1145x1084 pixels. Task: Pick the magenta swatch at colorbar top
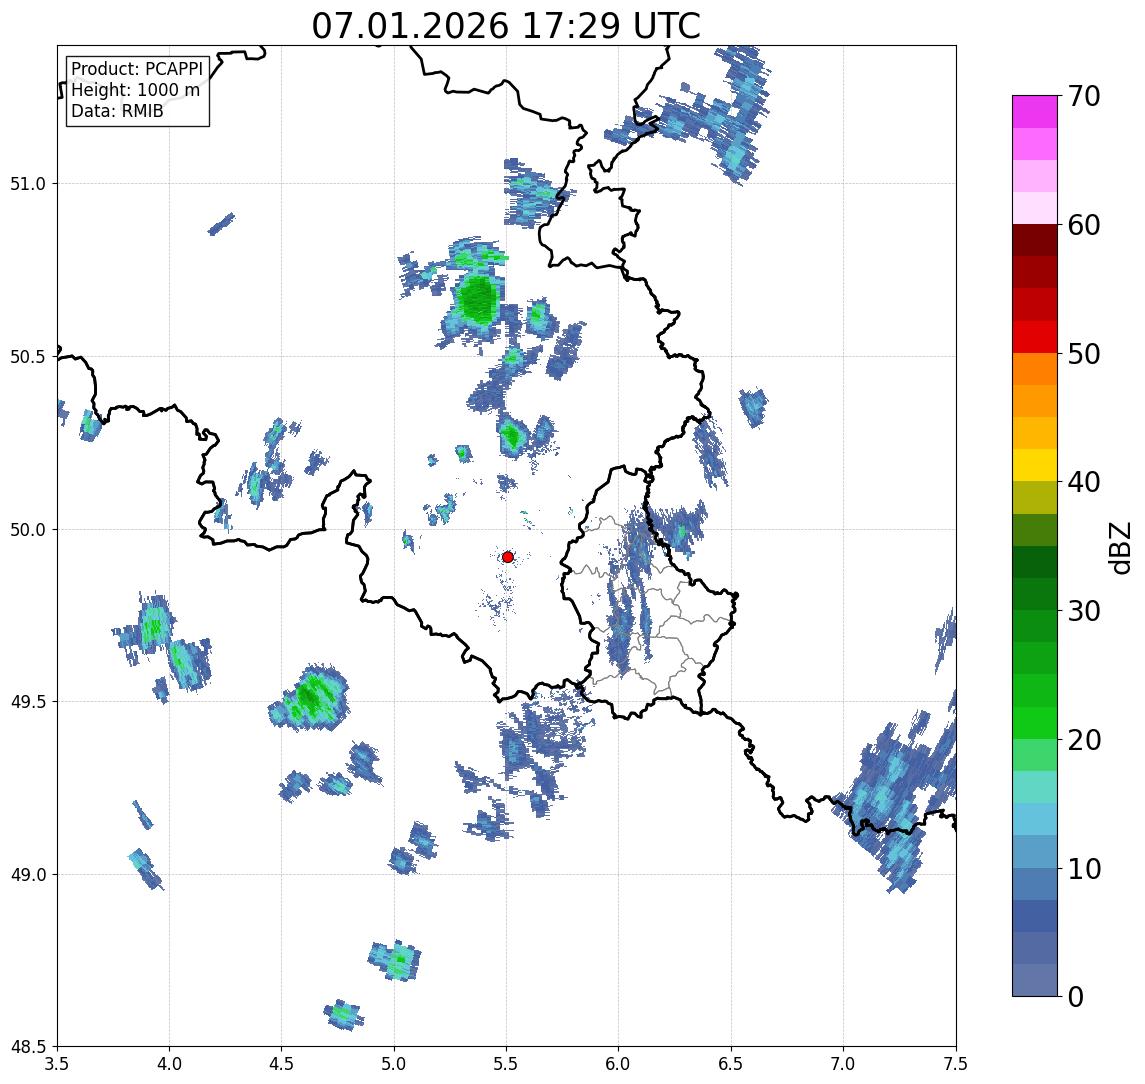coord(1035,112)
